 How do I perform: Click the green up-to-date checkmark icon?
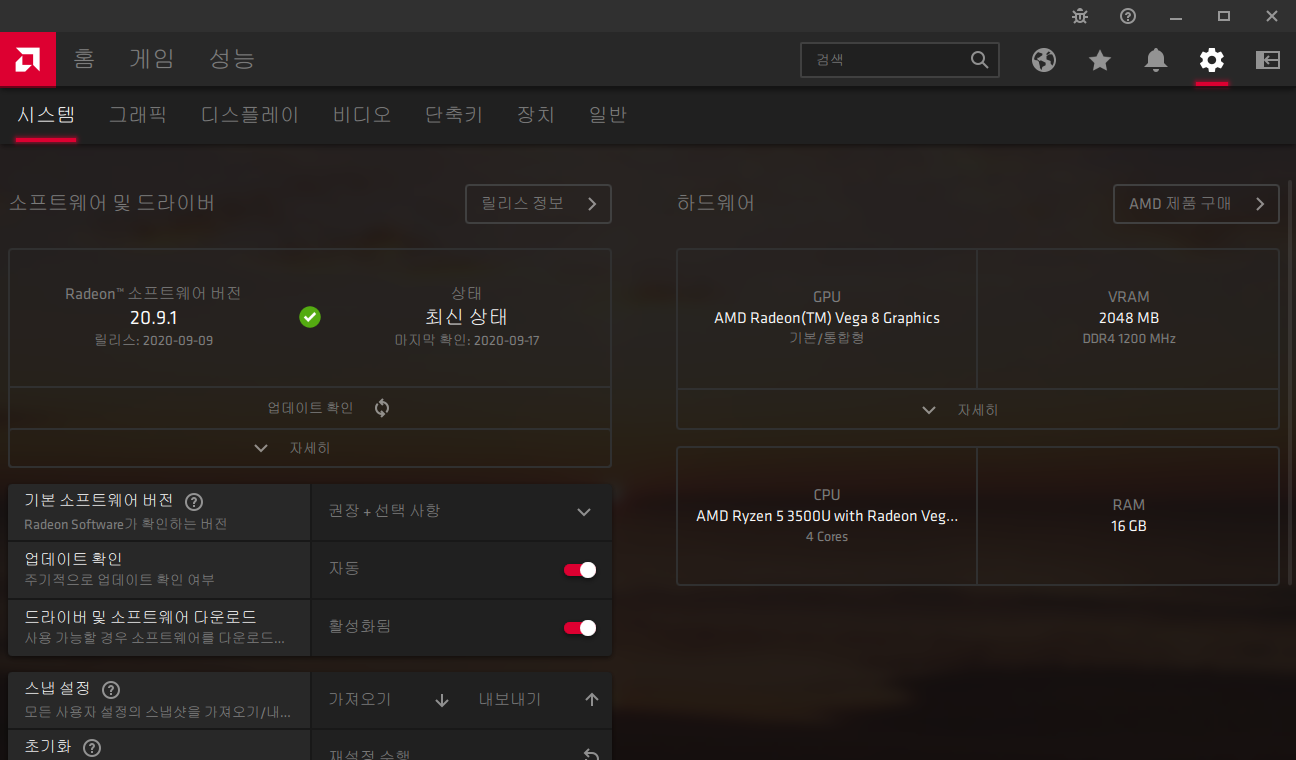click(310, 317)
